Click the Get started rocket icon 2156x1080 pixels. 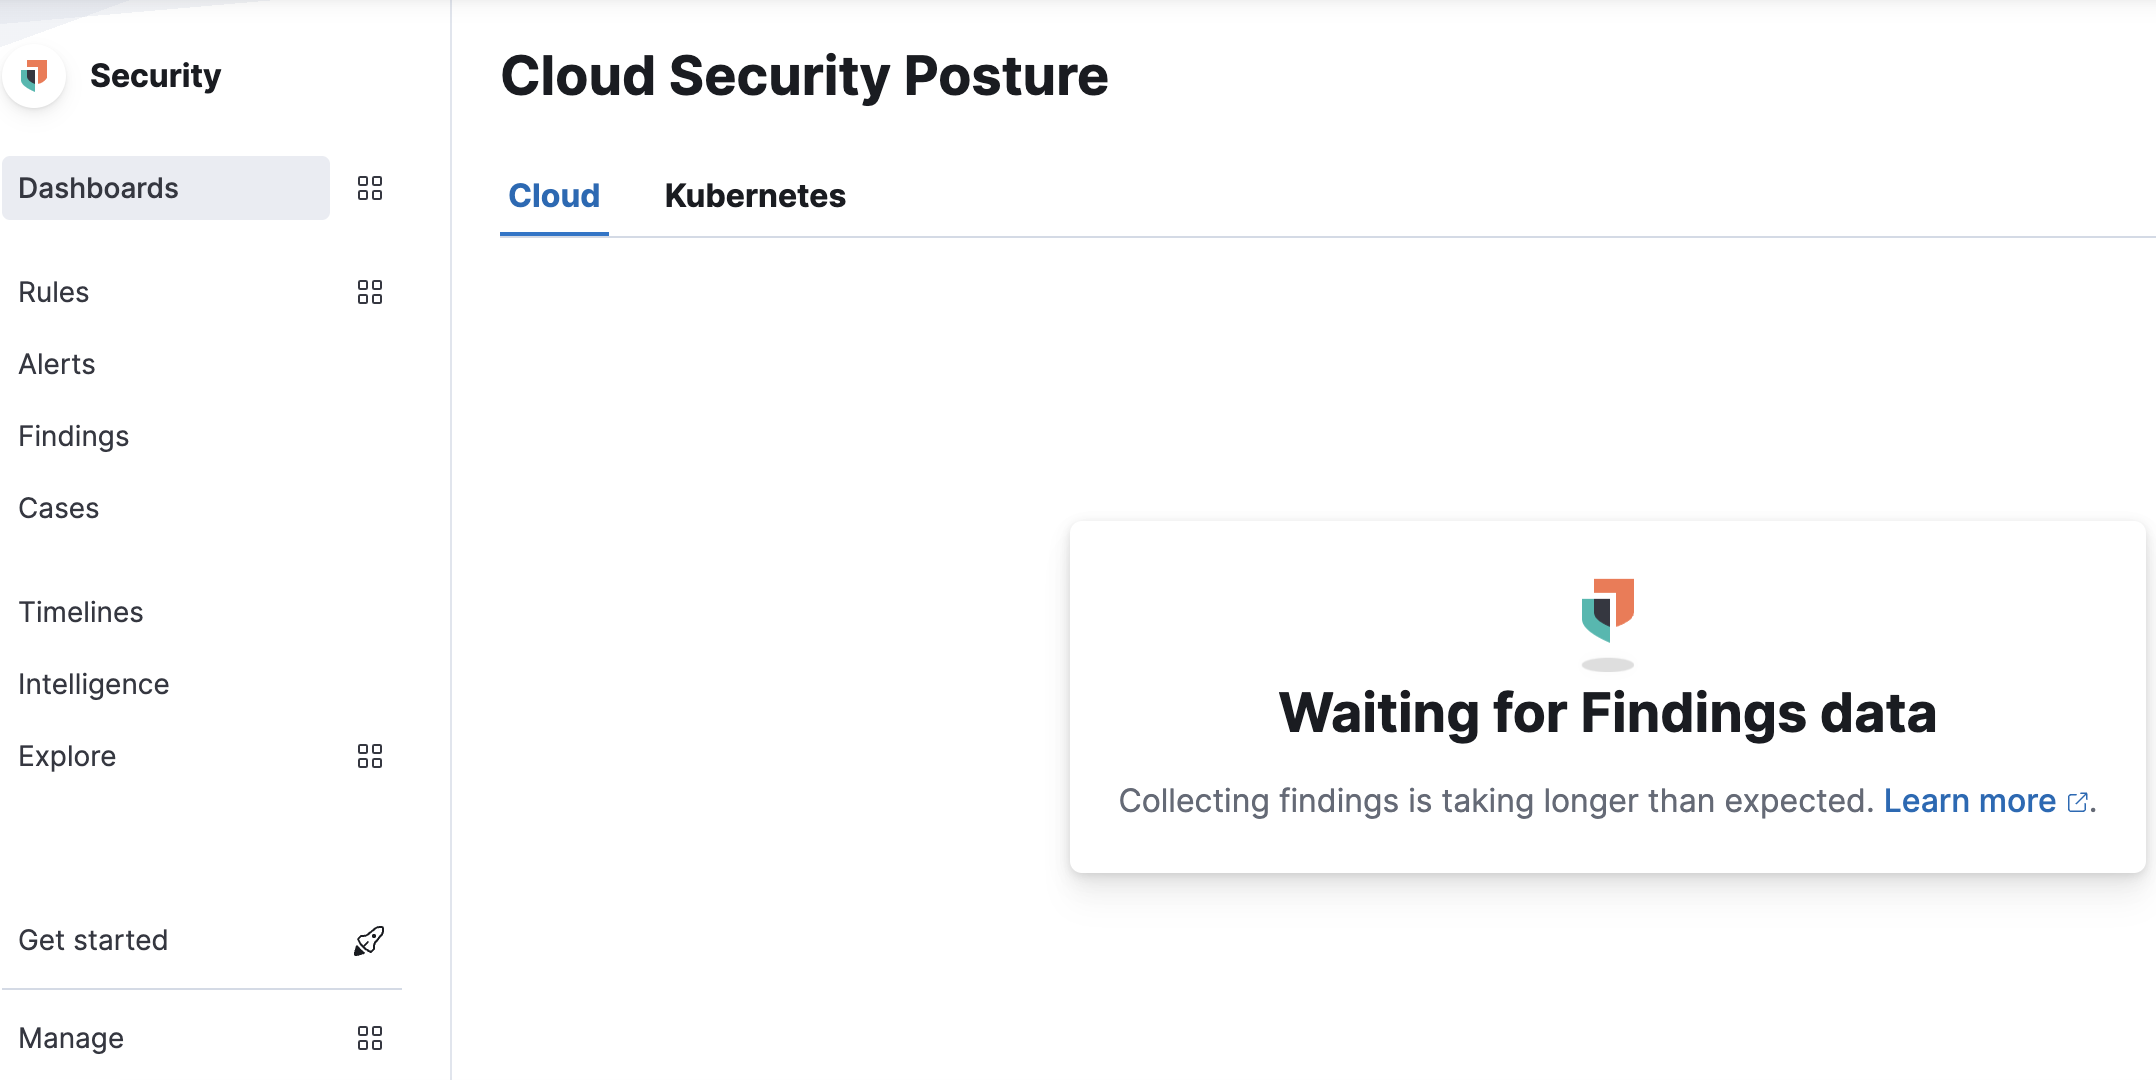(369, 940)
